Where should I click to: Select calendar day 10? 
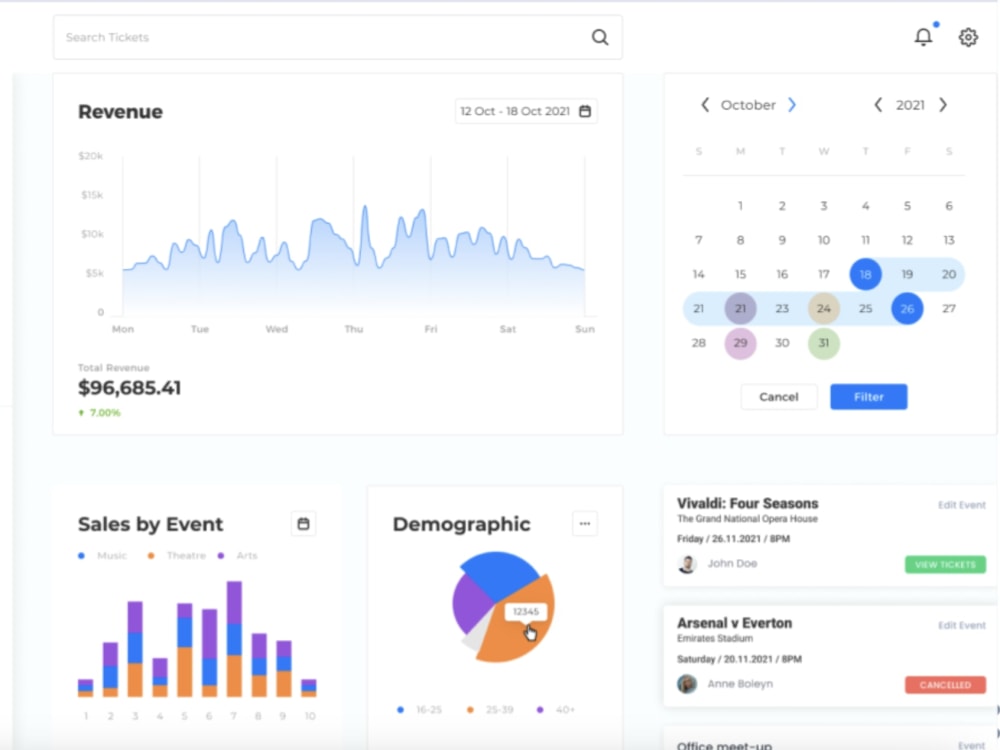[x=824, y=240]
